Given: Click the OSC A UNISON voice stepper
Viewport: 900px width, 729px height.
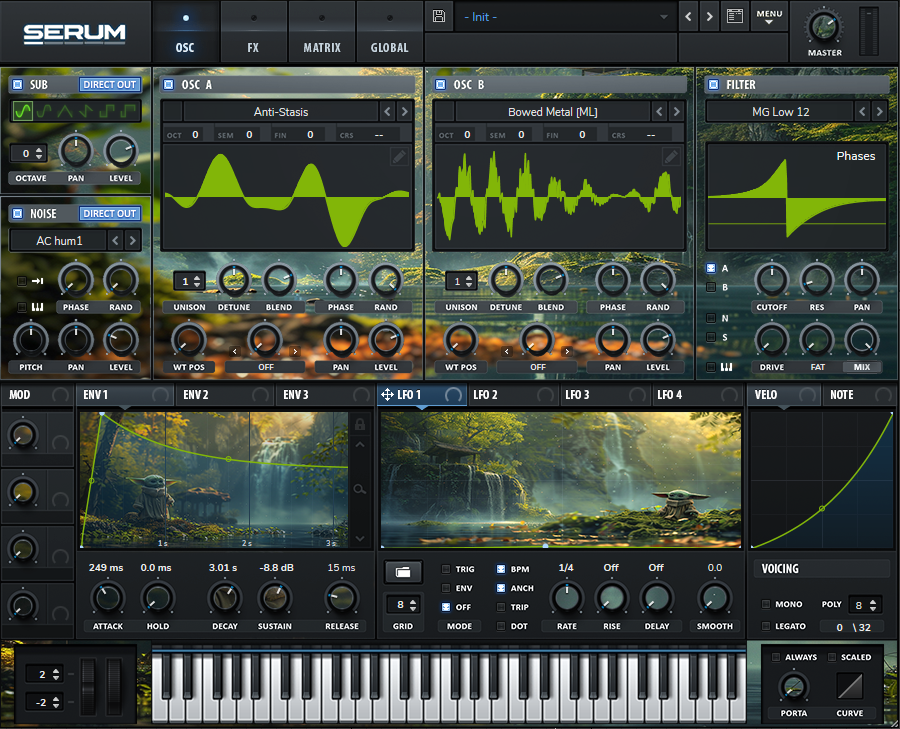Looking at the screenshot, I should [190, 281].
